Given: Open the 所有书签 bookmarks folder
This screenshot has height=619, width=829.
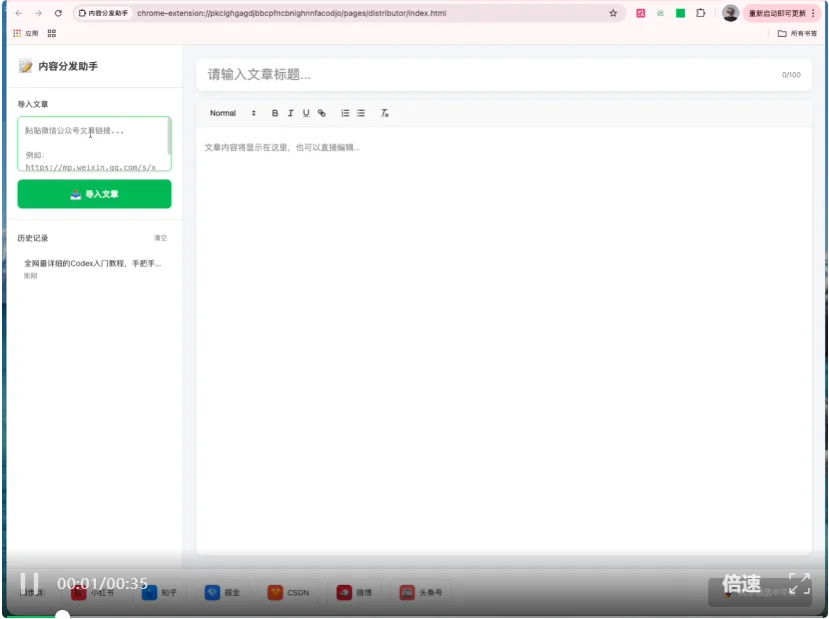Looking at the screenshot, I should click(x=797, y=33).
